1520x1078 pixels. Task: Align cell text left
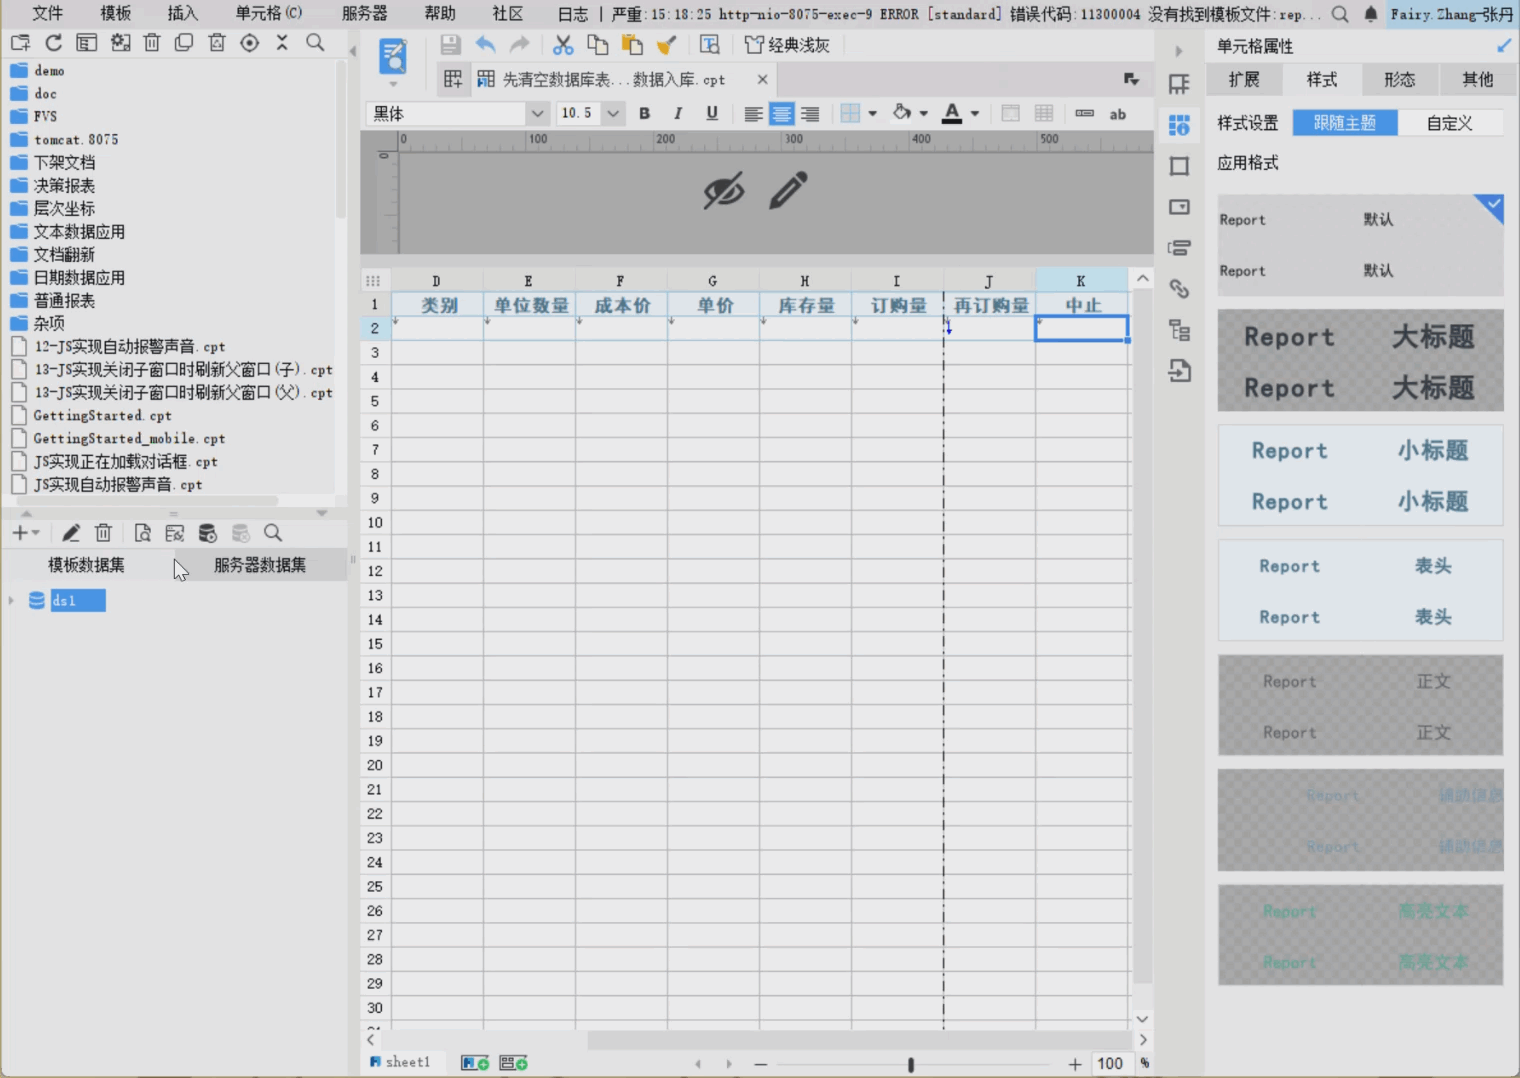753,114
